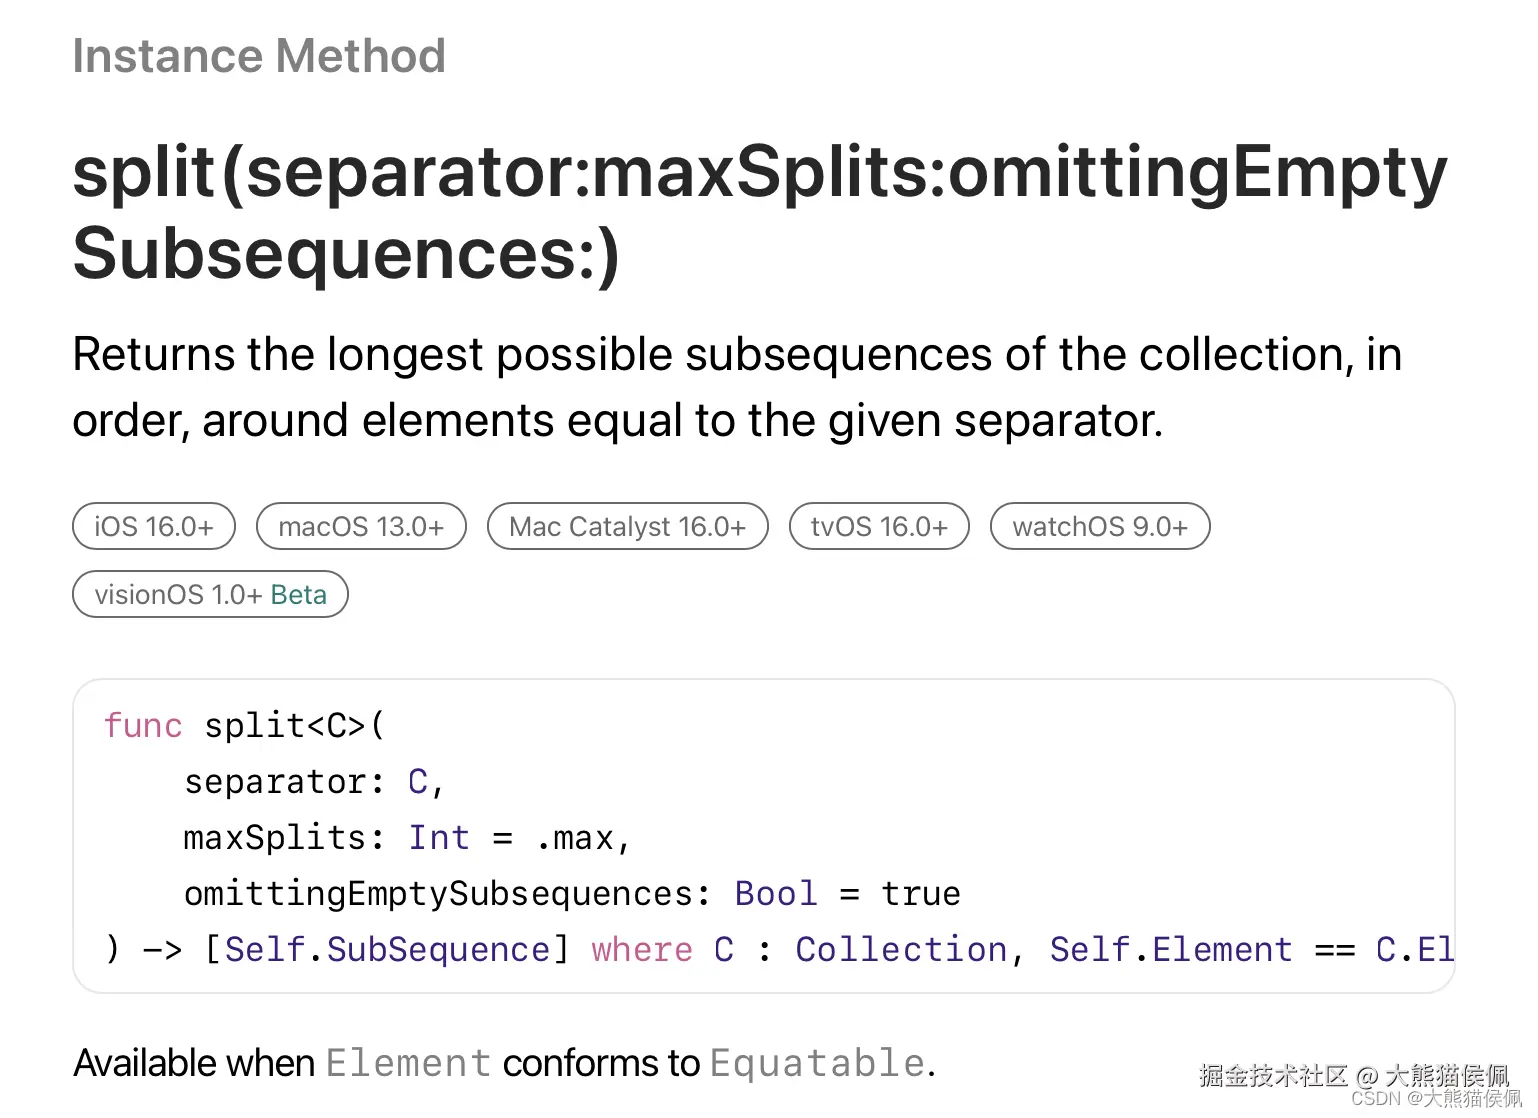This screenshot has height=1118, width=1538.
Task: Click the tvOS 16.0+ availability badge
Action: click(x=879, y=527)
